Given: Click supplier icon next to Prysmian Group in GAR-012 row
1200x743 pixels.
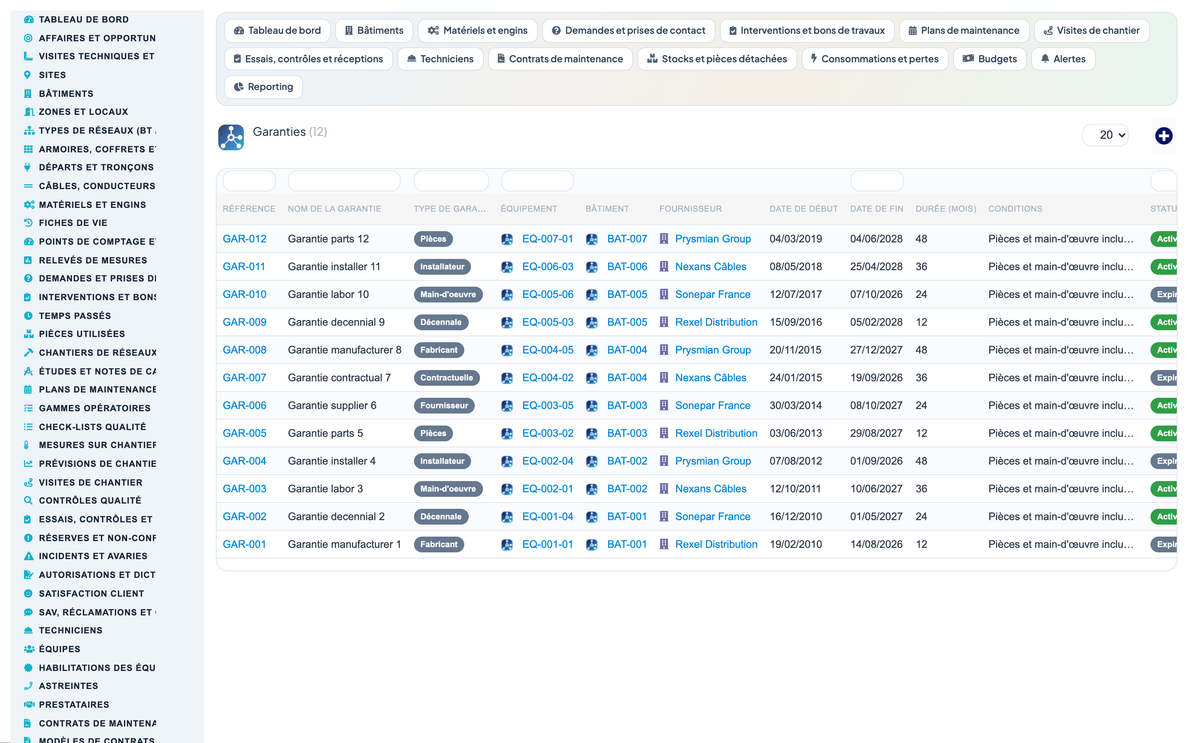Looking at the screenshot, I should pyautogui.click(x=664, y=239).
